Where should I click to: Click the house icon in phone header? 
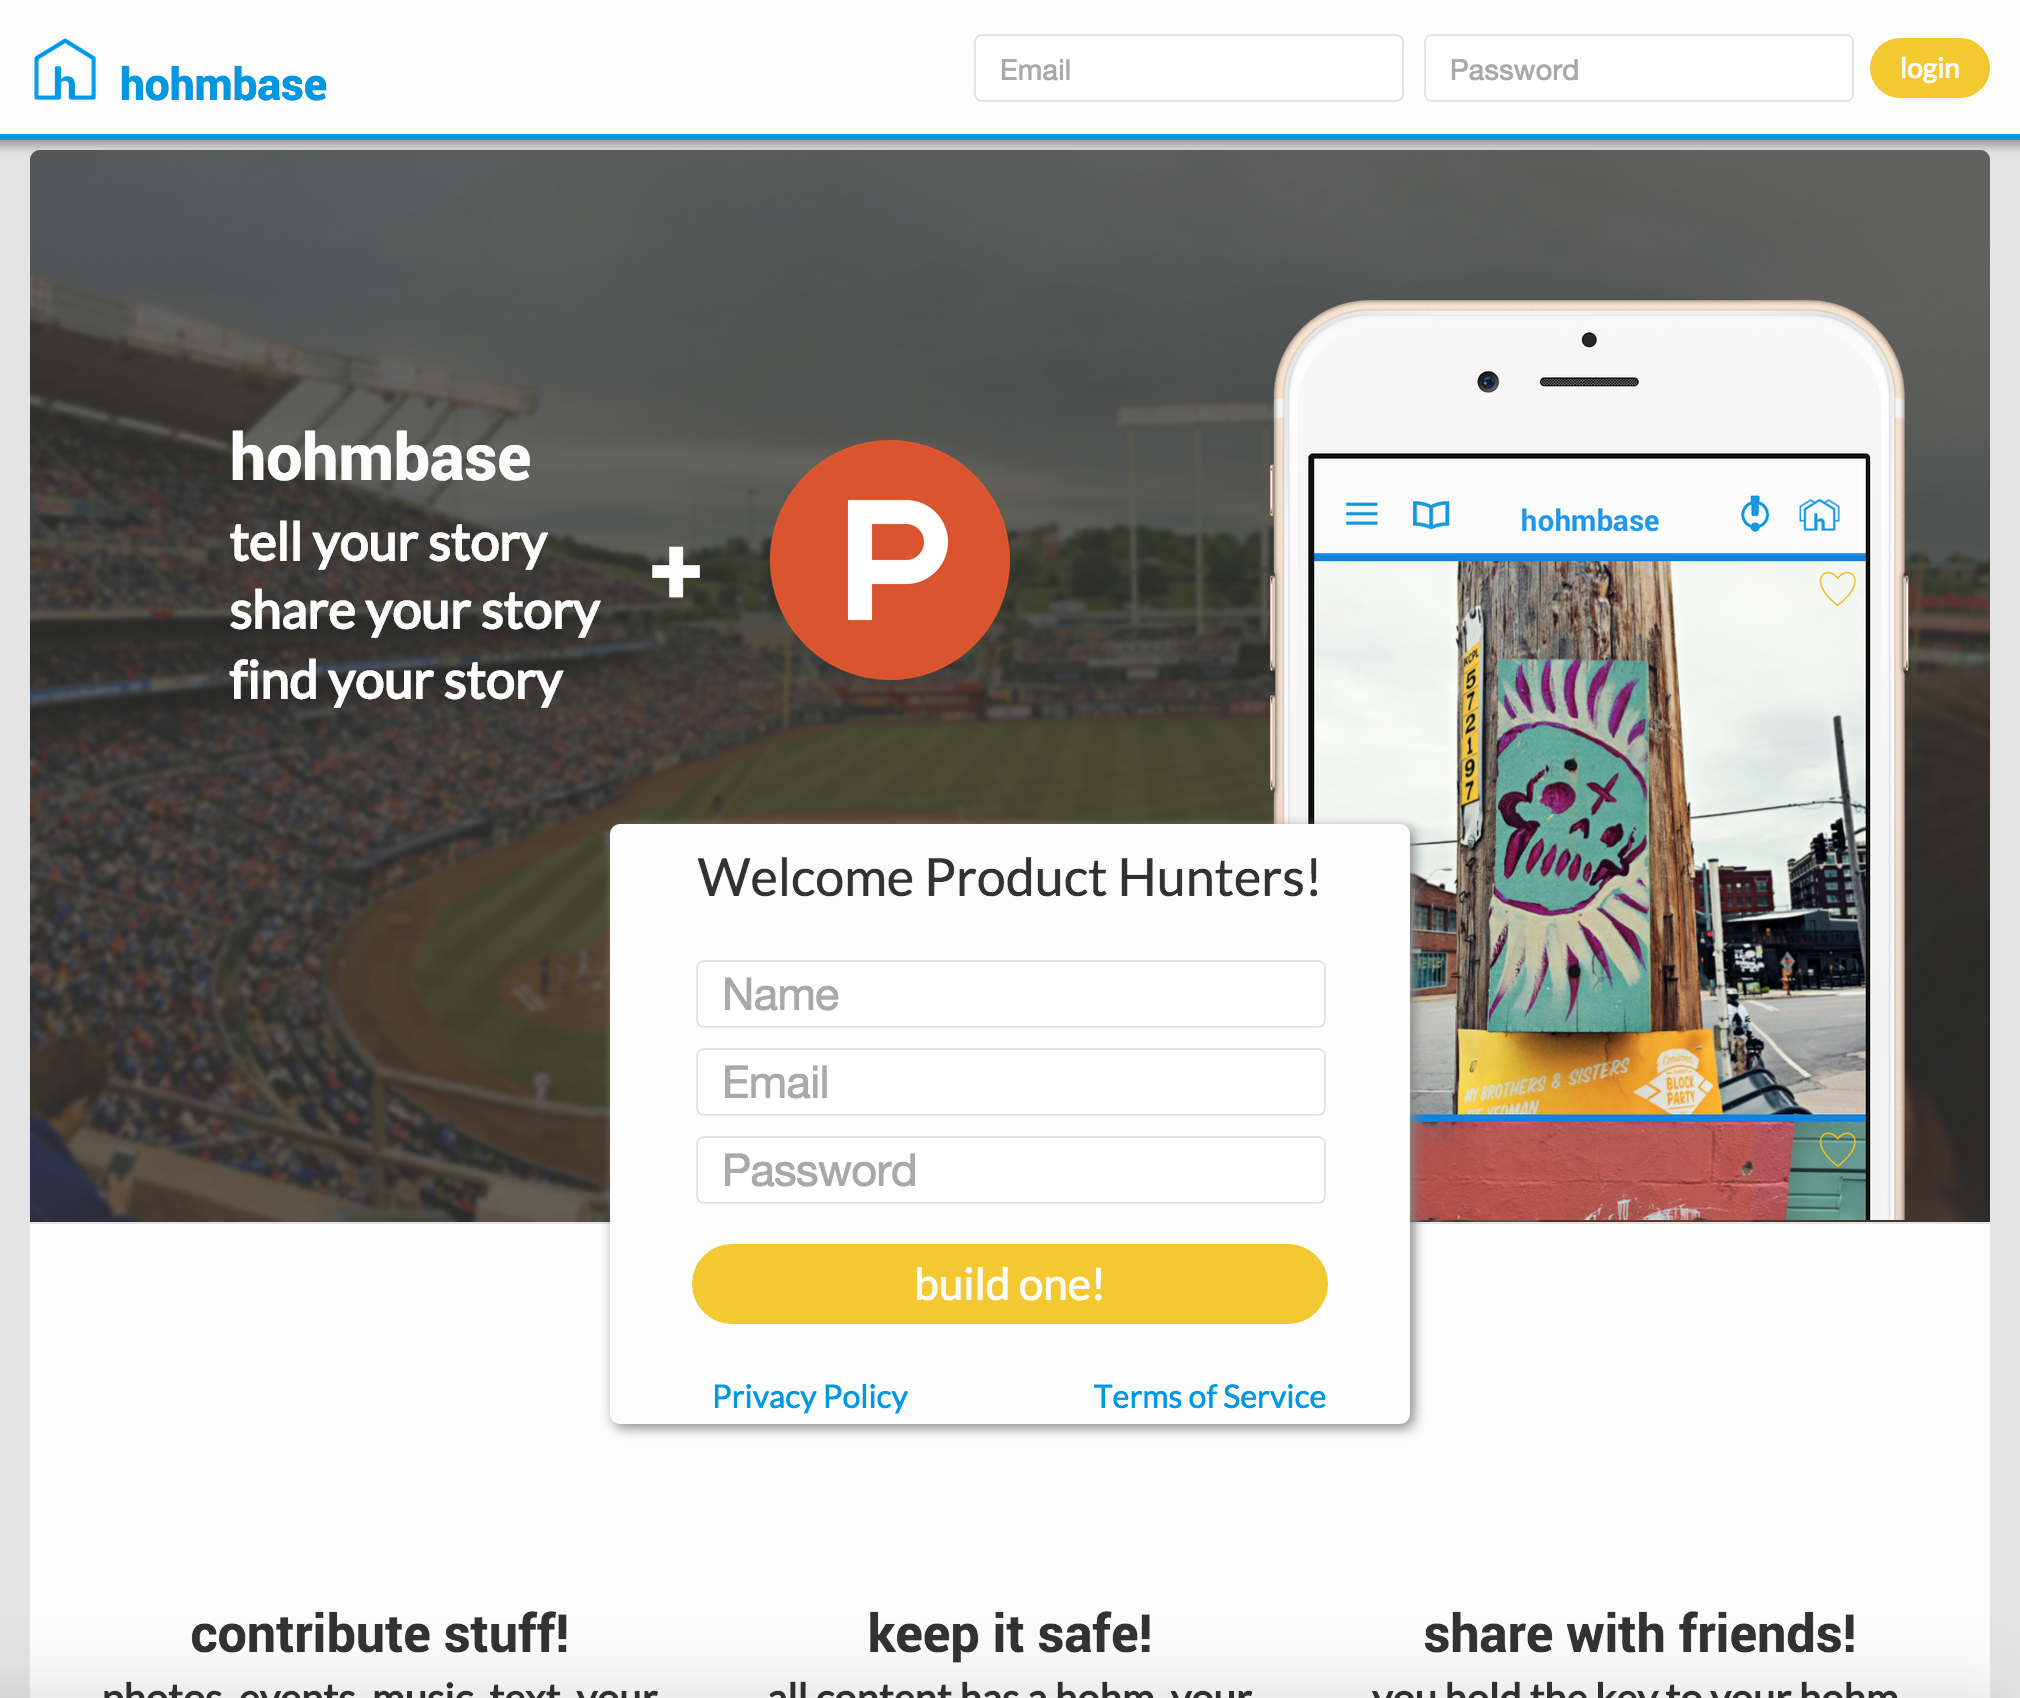point(1819,515)
